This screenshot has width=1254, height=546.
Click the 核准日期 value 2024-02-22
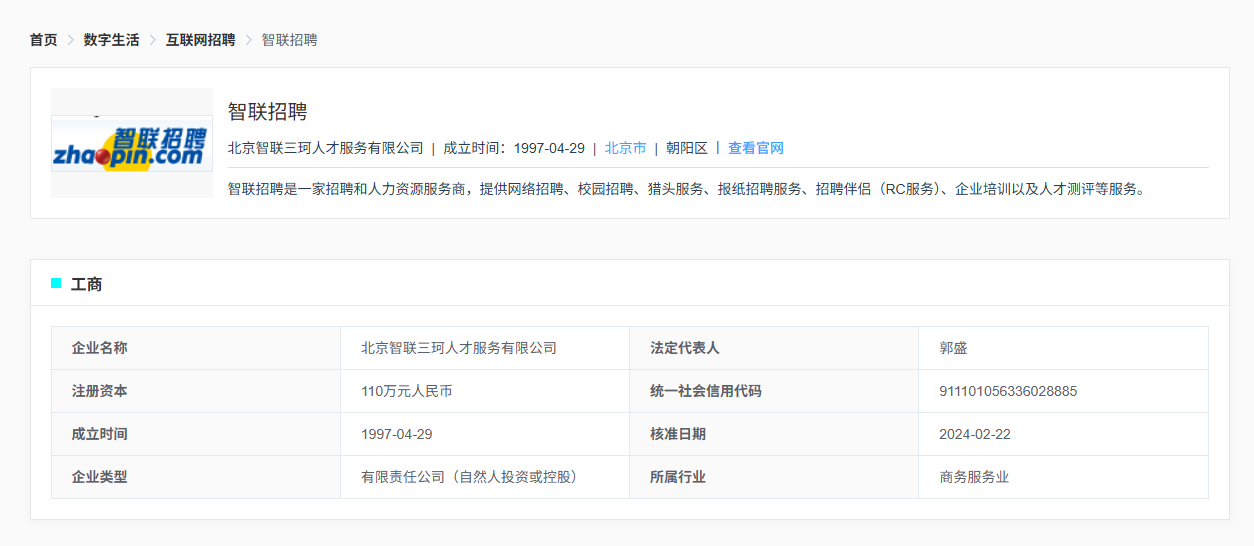974,434
